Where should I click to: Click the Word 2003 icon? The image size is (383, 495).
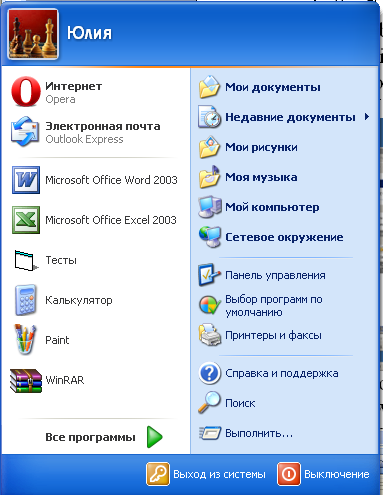pyautogui.click(x=26, y=180)
